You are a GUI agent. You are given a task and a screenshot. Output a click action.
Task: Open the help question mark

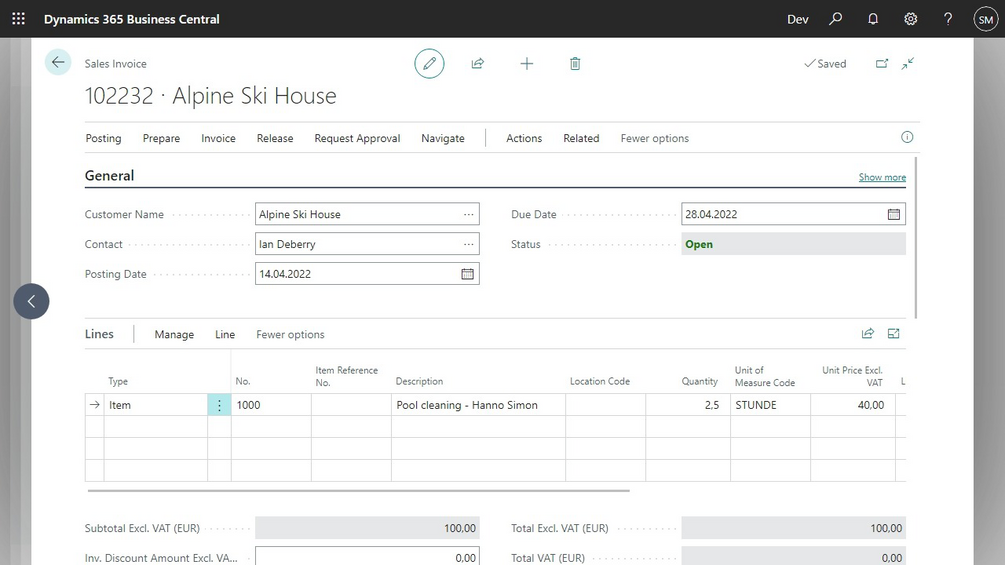pos(948,19)
